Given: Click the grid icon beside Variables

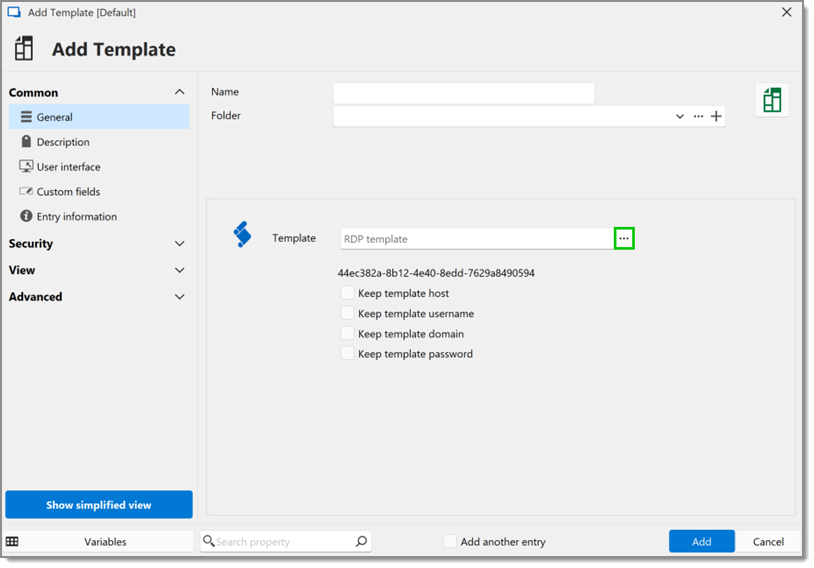Looking at the screenshot, I should click(x=12, y=542).
